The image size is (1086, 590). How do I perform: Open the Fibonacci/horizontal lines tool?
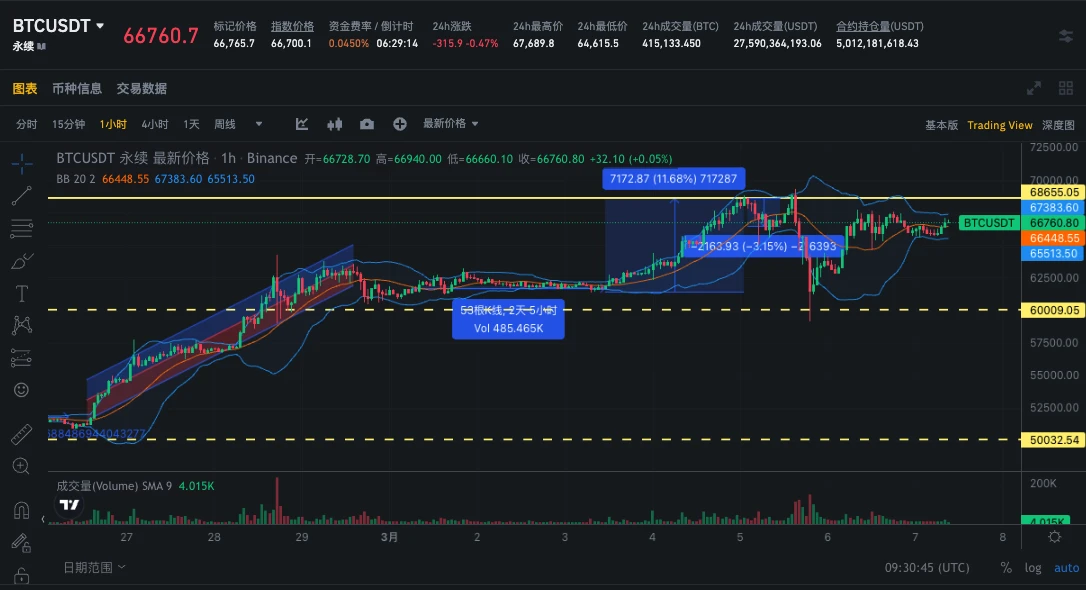pyautogui.click(x=21, y=229)
